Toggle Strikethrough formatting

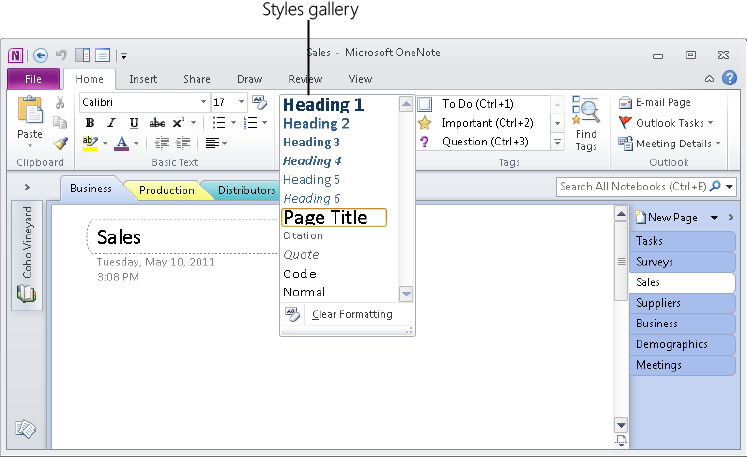click(x=157, y=123)
